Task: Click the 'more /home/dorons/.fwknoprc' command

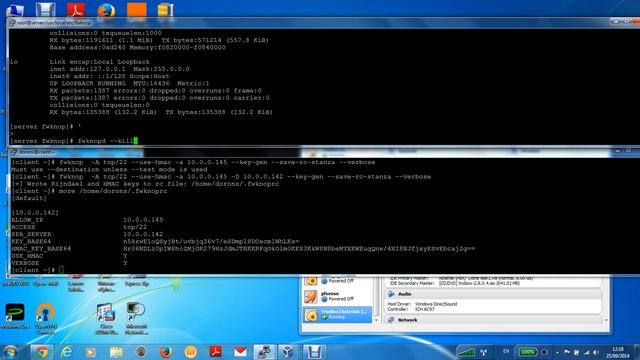Action: [x=113, y=191]
